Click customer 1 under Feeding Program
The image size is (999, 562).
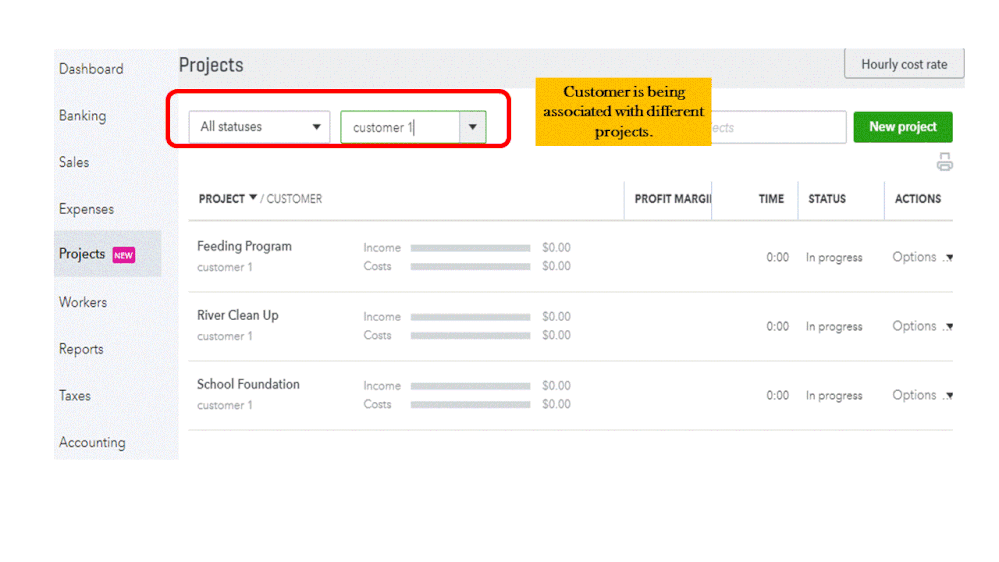224,267
